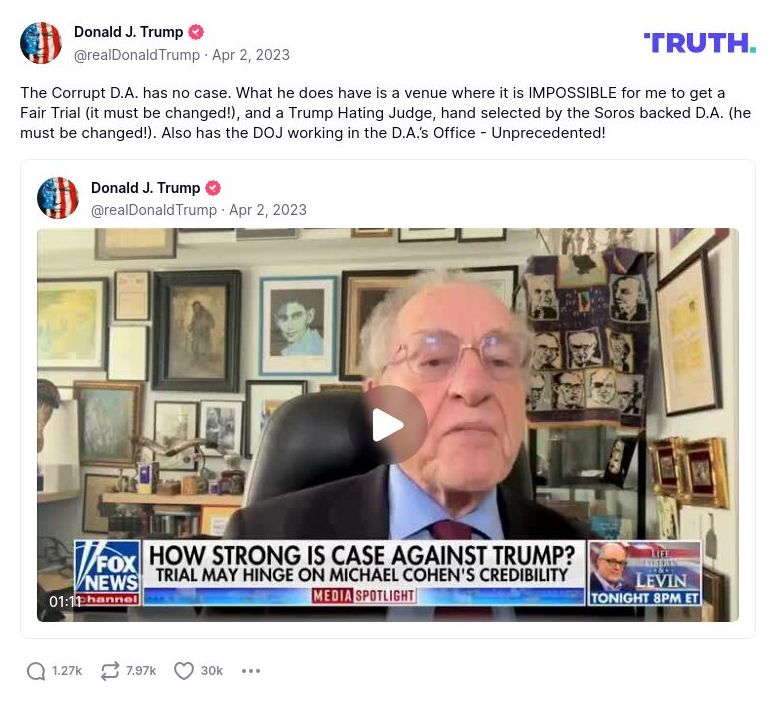The width and height of the screenshot is (777, 702).
Task: View the 7.97k ReTruths count
Action: [141, 671]
